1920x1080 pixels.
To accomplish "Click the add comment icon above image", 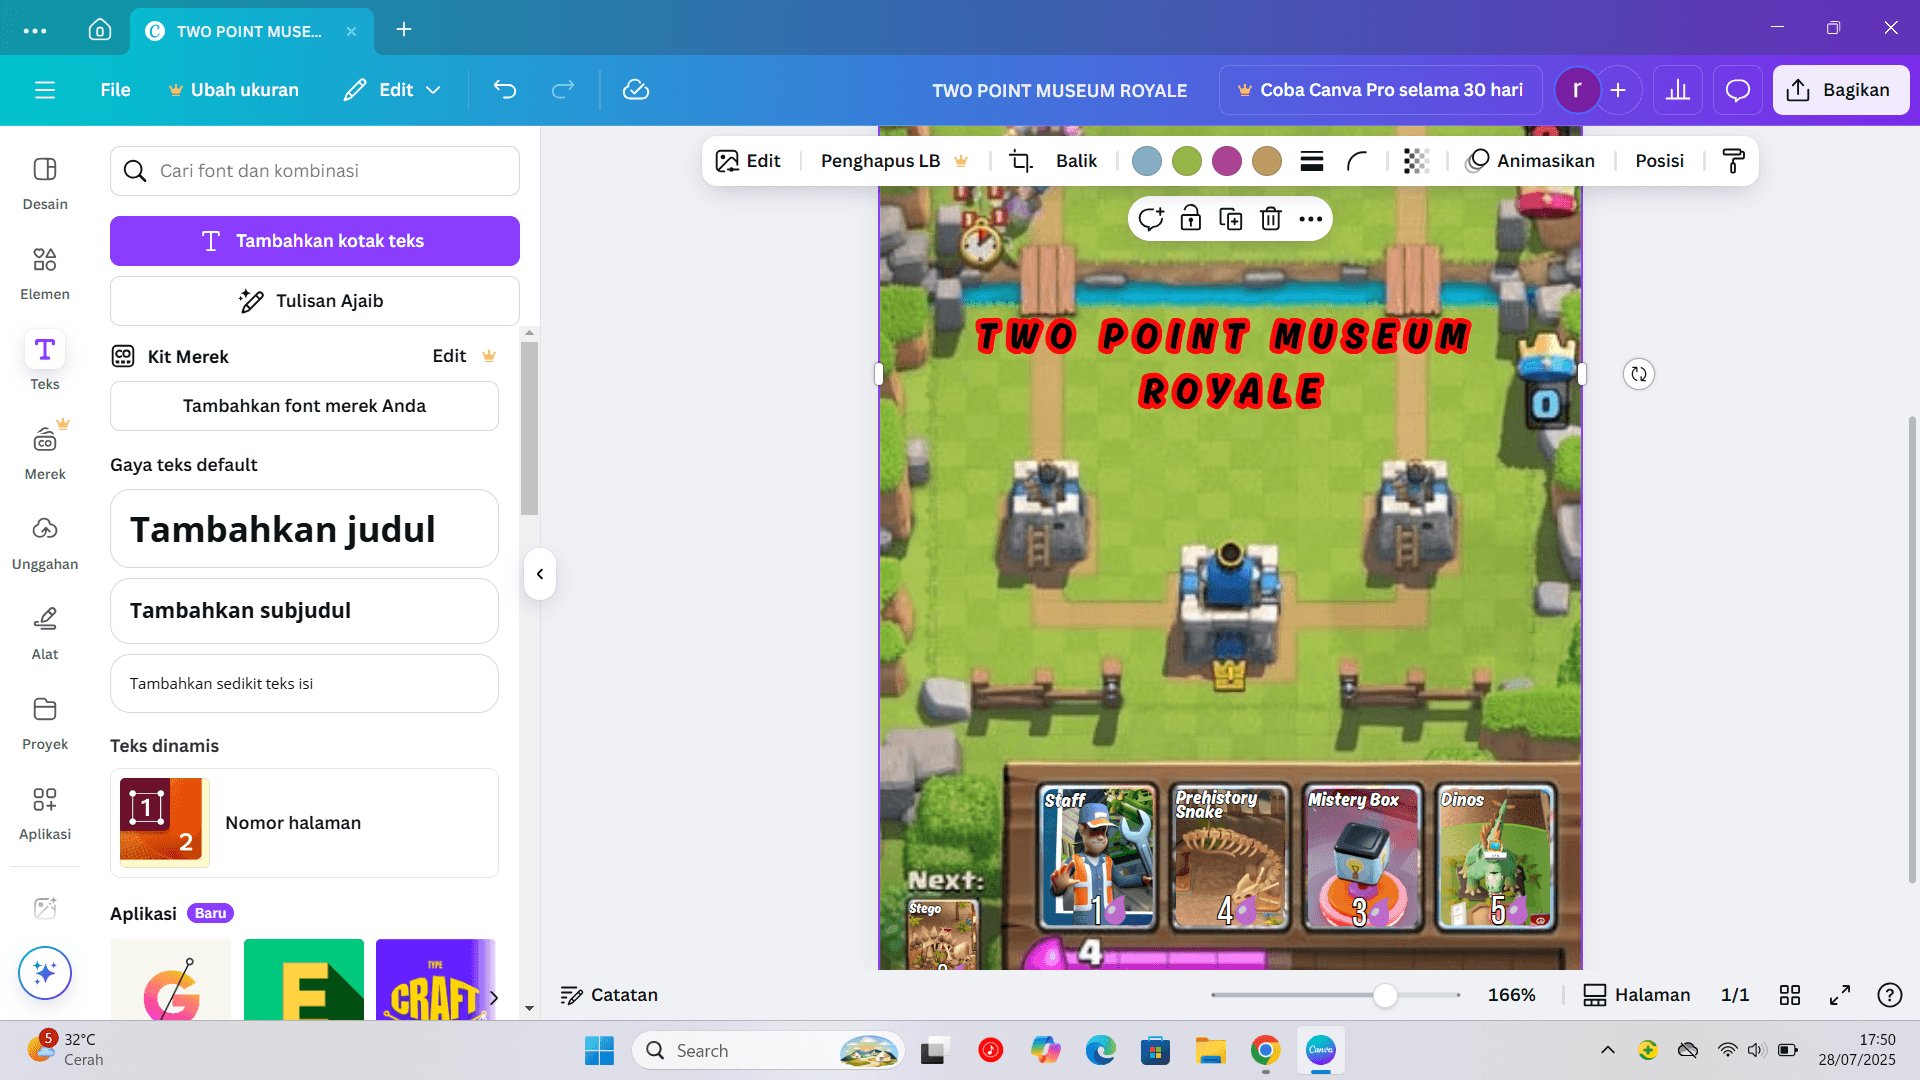I will click(x=1151, y=219).
